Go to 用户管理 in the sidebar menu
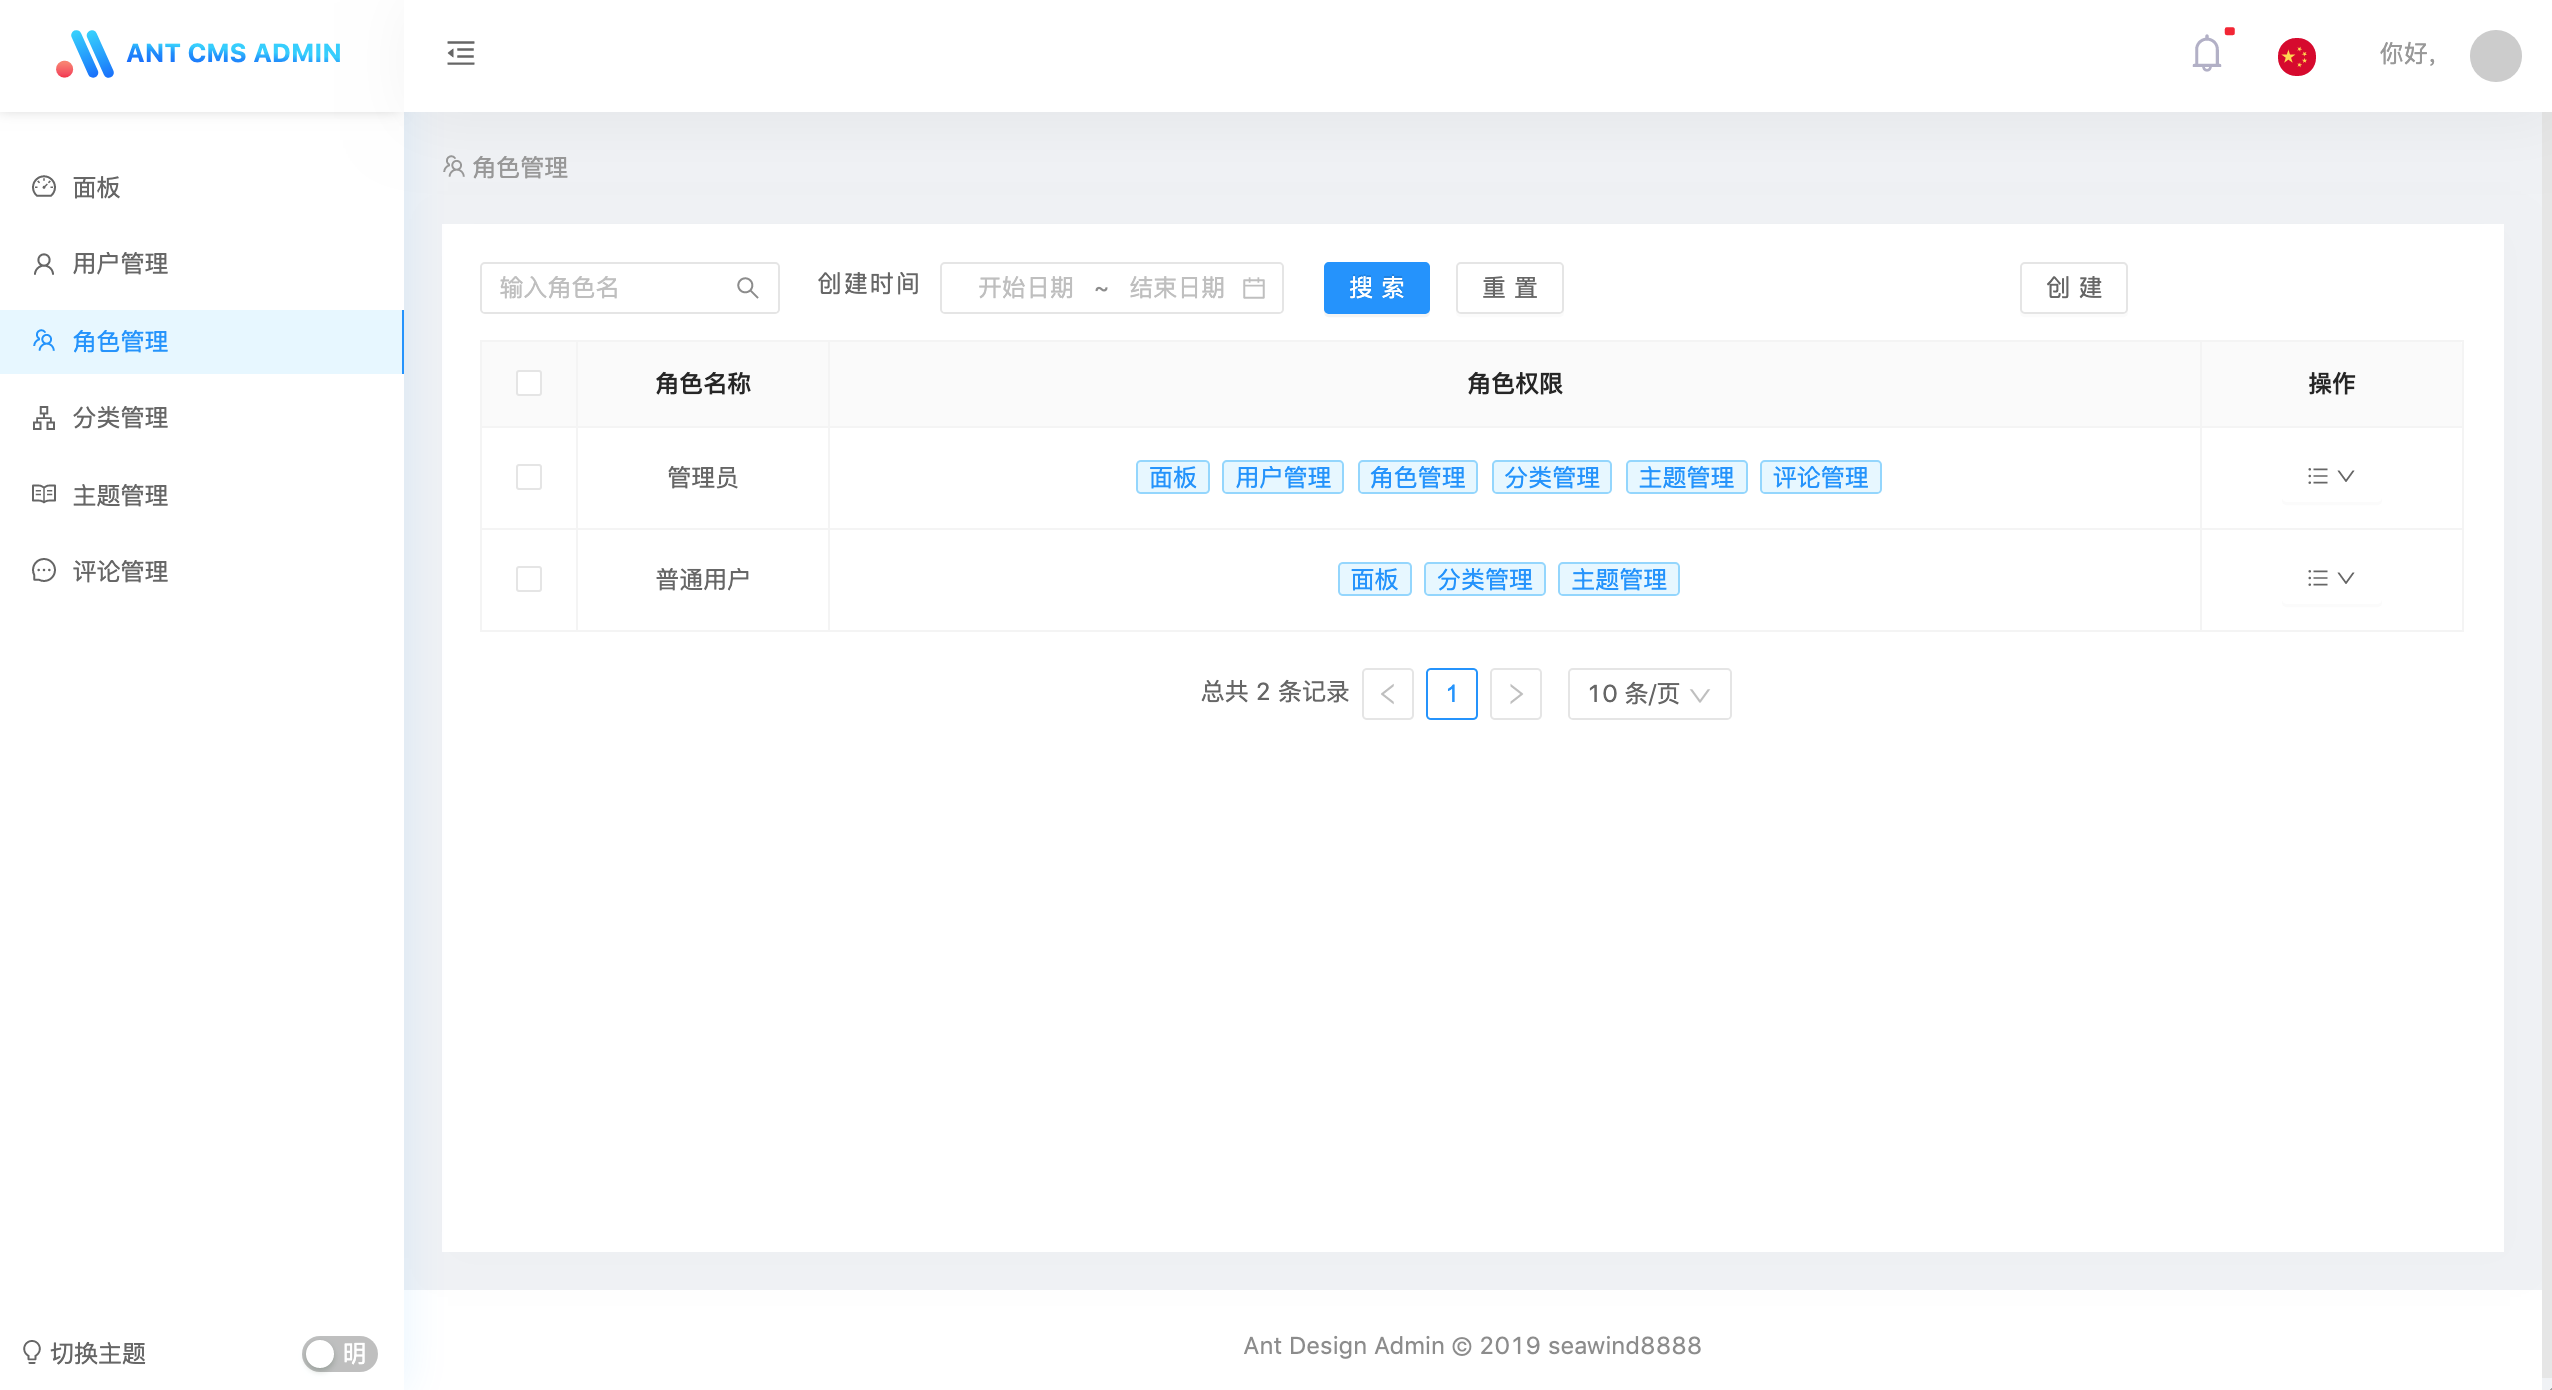2552x1390 pixels. click(120, 264)
